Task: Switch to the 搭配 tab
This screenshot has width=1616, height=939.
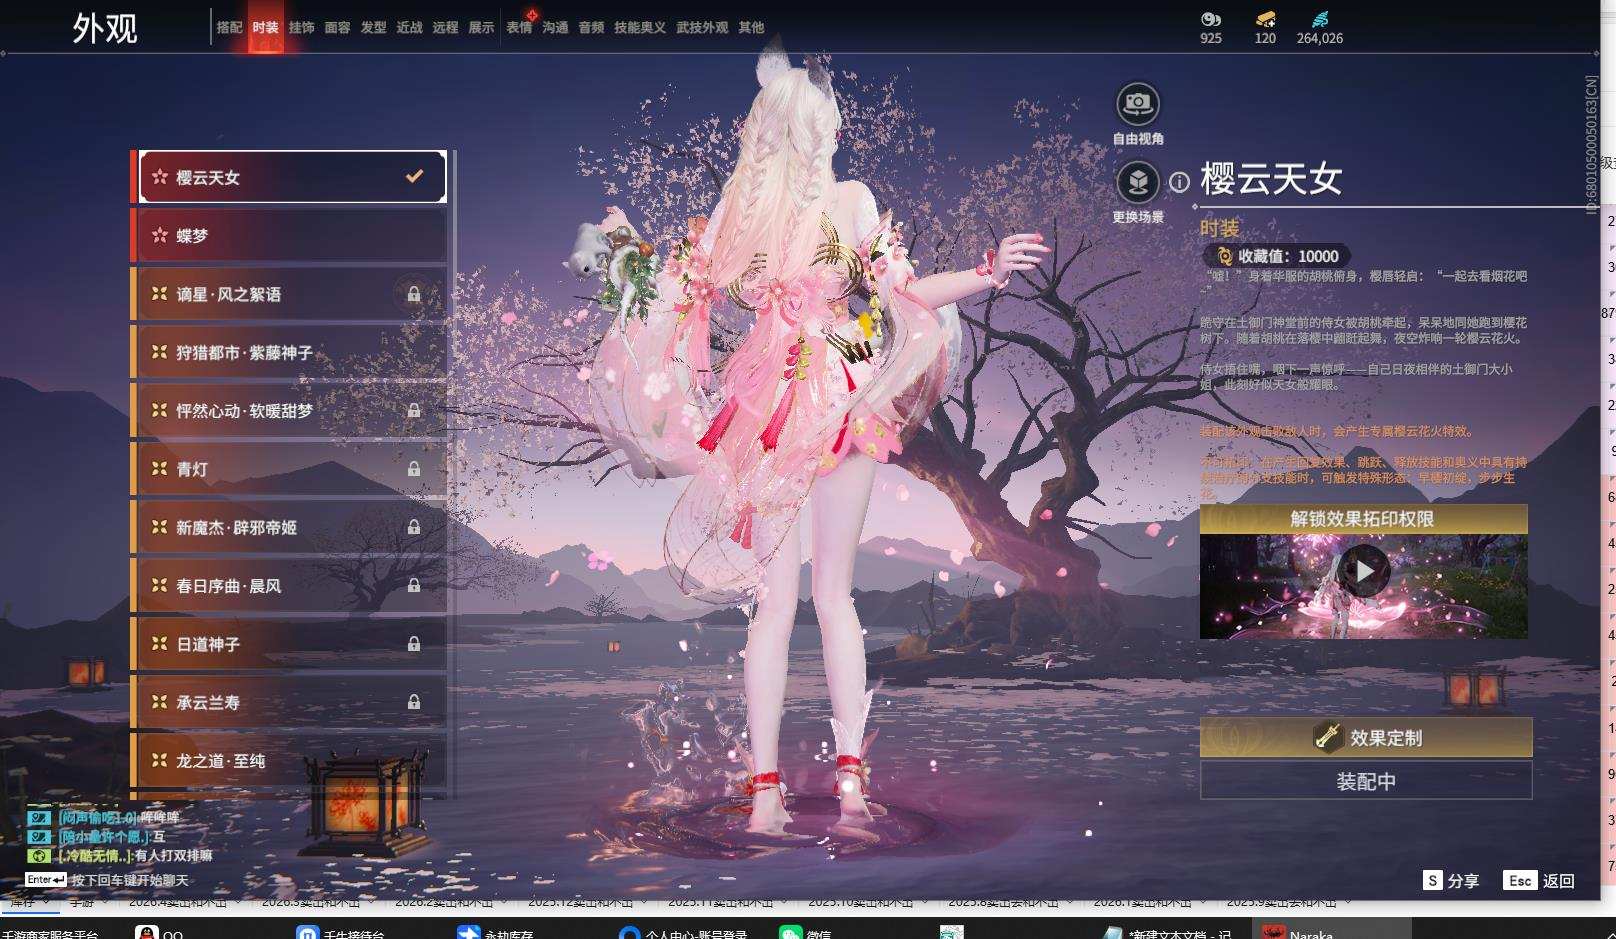Action: coord(230,28)
